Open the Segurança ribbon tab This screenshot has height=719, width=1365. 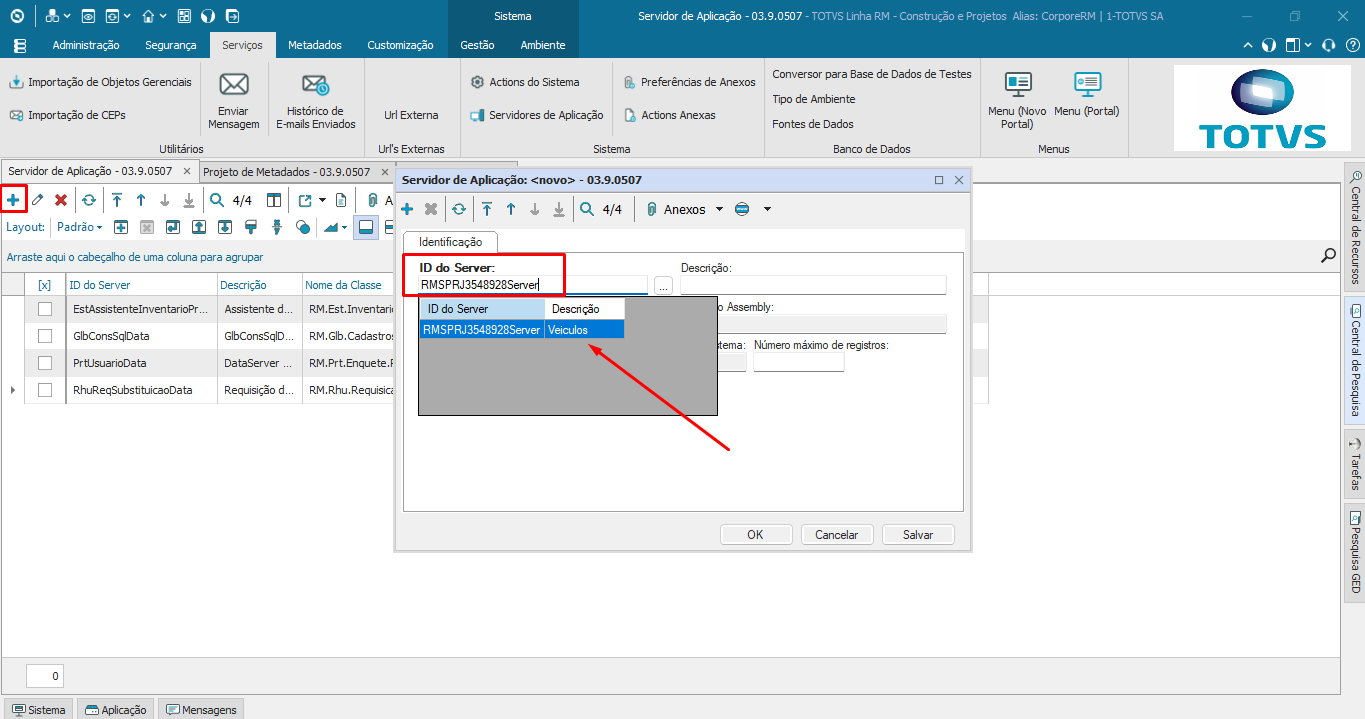click(171, 45)
